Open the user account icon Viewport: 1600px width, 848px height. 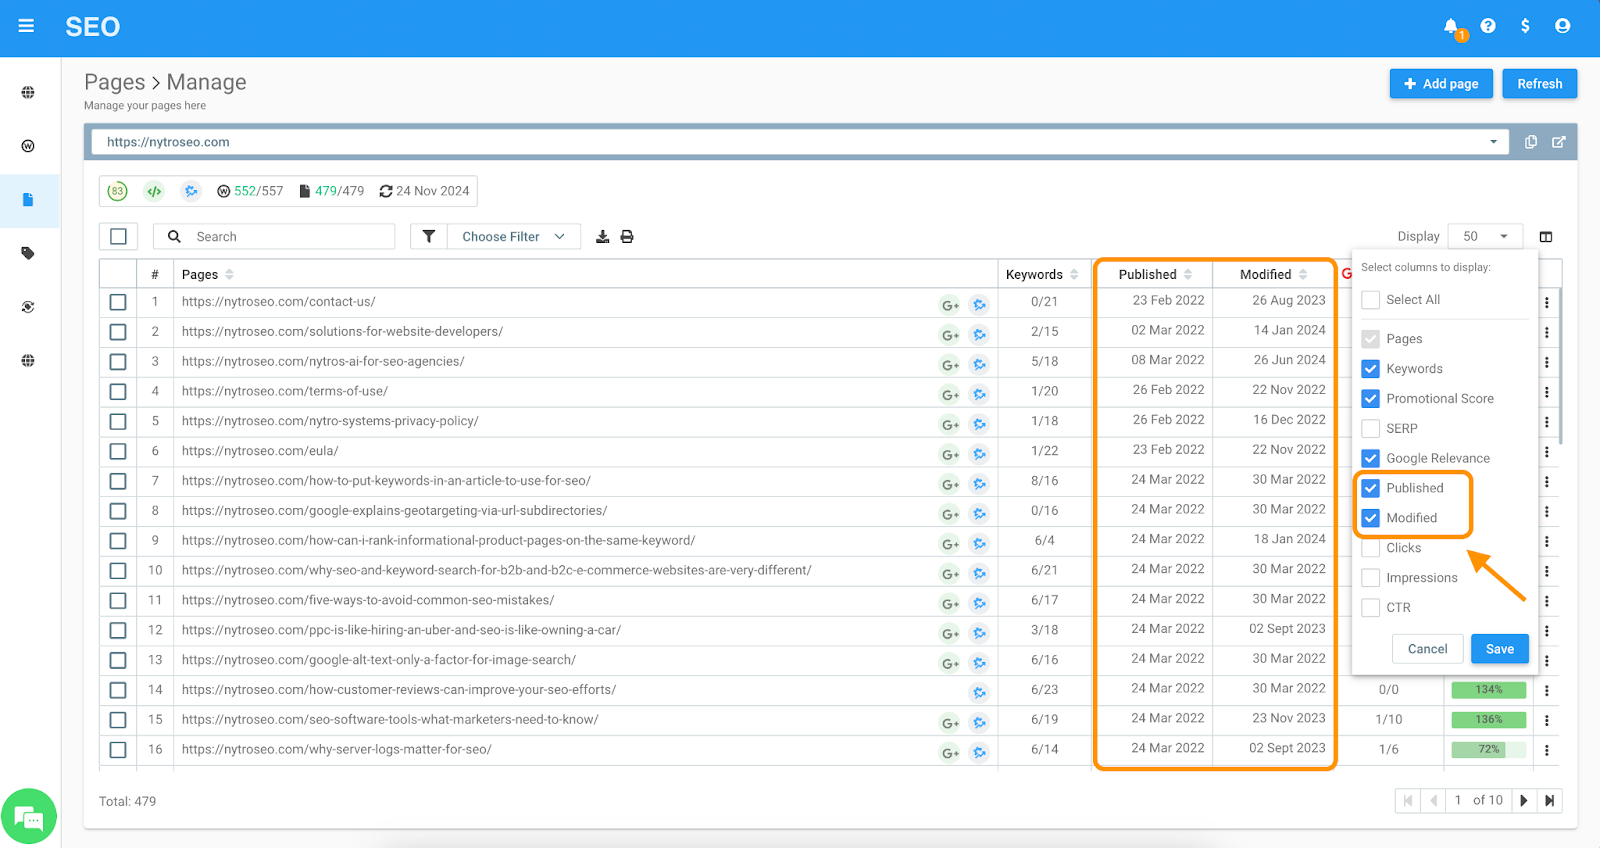1562,26
